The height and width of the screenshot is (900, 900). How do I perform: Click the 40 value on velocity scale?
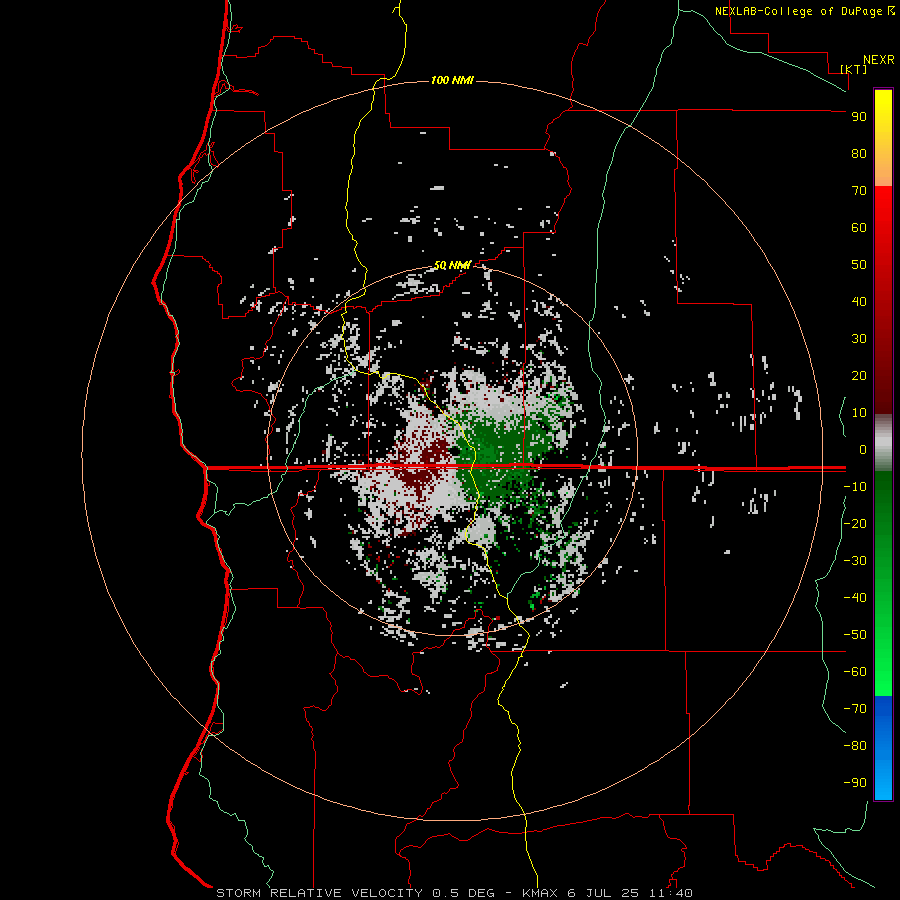[x=859, y=301]
